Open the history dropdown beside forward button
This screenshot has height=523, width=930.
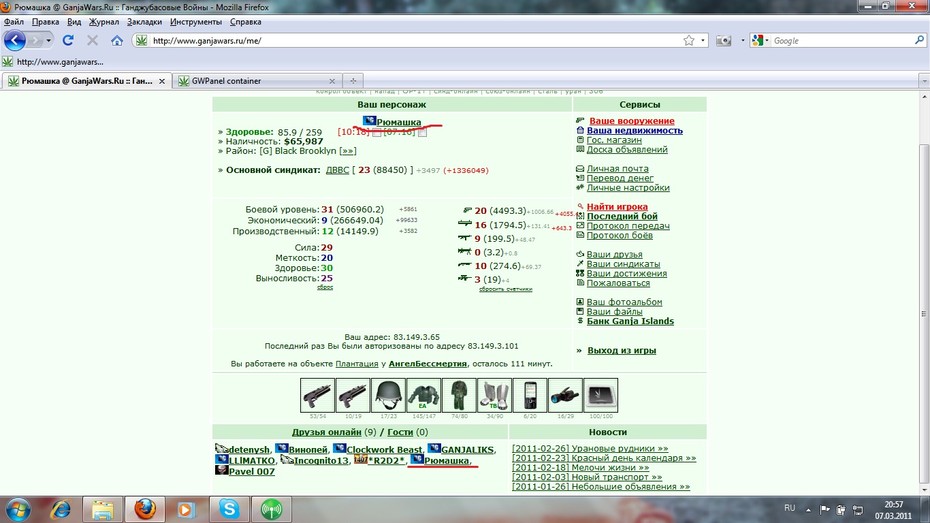(49, 40)
